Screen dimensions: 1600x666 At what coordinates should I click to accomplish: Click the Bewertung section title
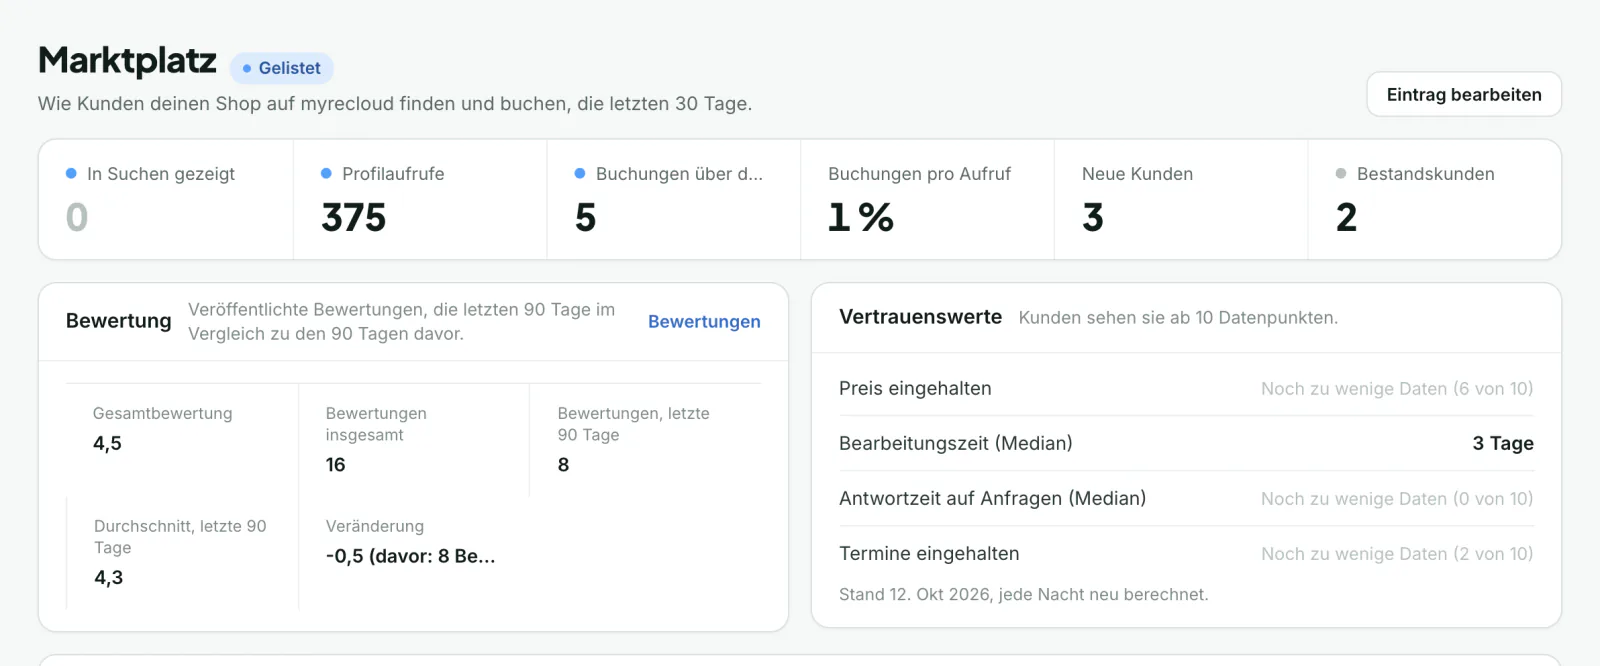tap(118, 321)
